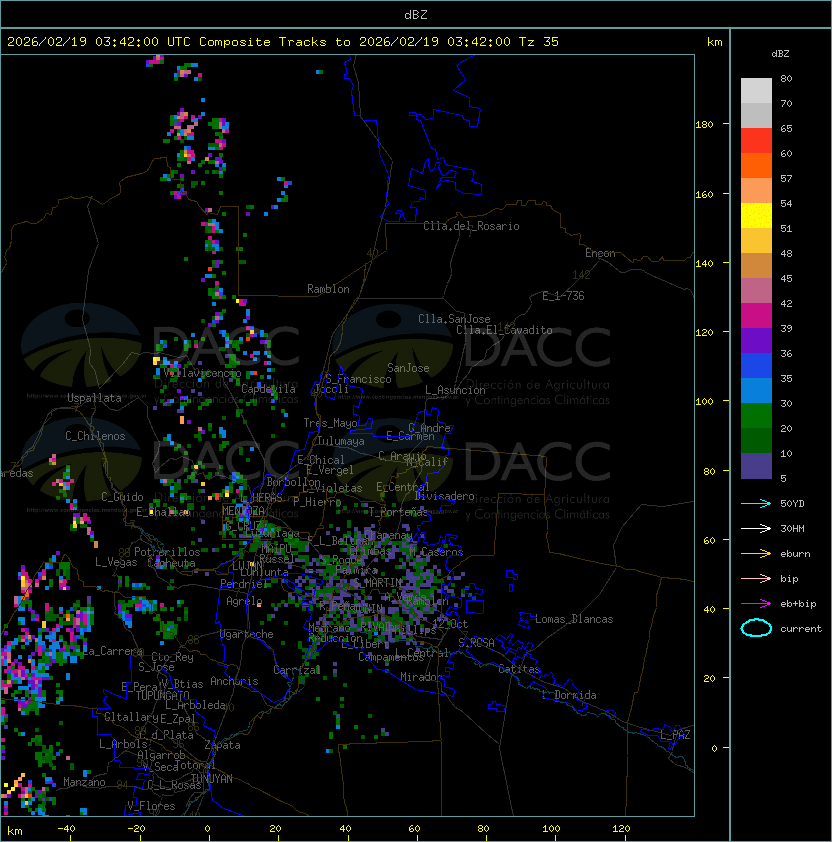Image resolution: width=832 pixels, height=842 pixels.
Task: Click the 'La_Carrera' place label
Action: (x=113, y=651)
